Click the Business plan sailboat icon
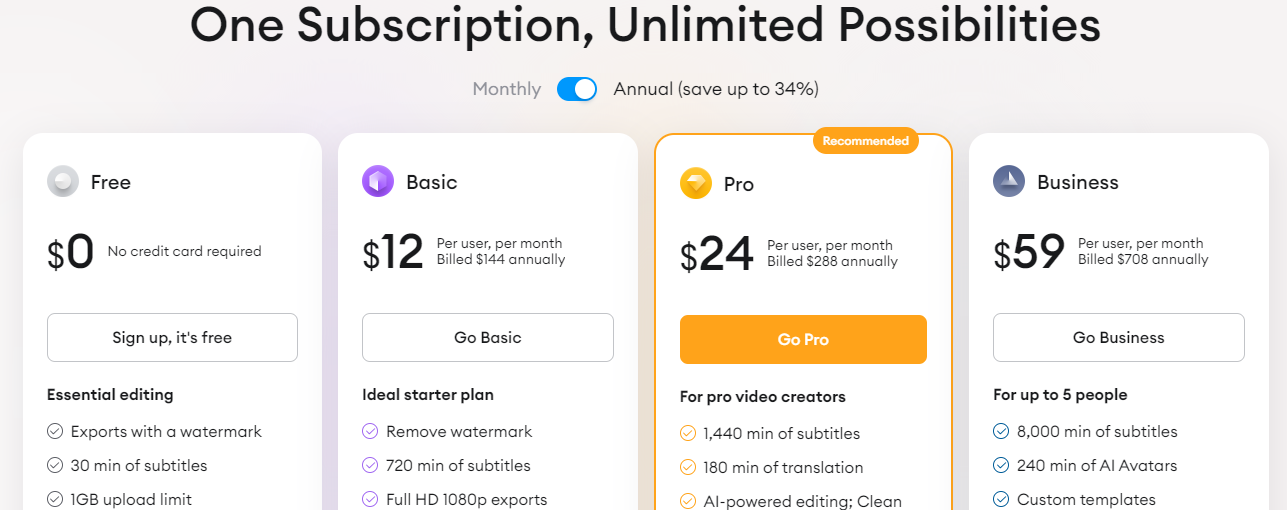The image size is (1287, 510). point(1009,182)
